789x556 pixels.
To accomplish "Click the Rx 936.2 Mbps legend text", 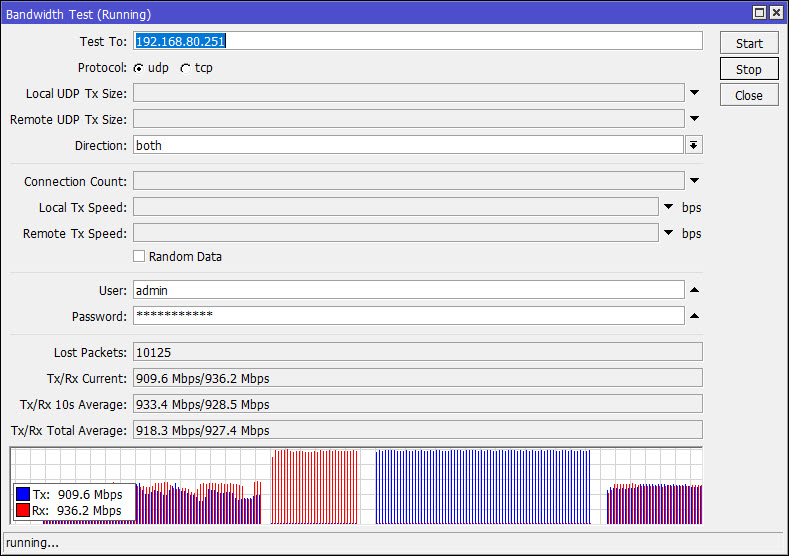I will click(76, 511).
